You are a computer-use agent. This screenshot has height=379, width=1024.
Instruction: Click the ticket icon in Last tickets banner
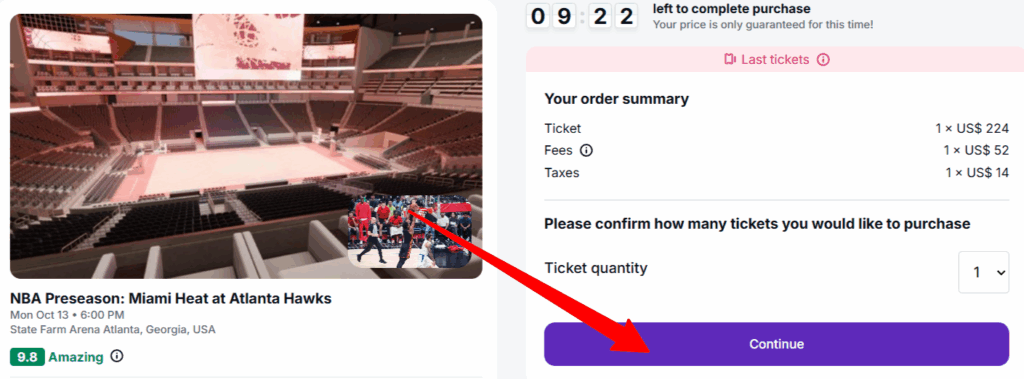coord(730,60)
